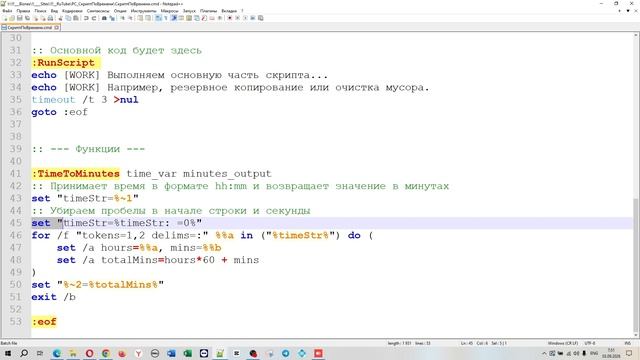Redo the change via toolbar icon
Viewport: 640px width, 360px height.
93,18
